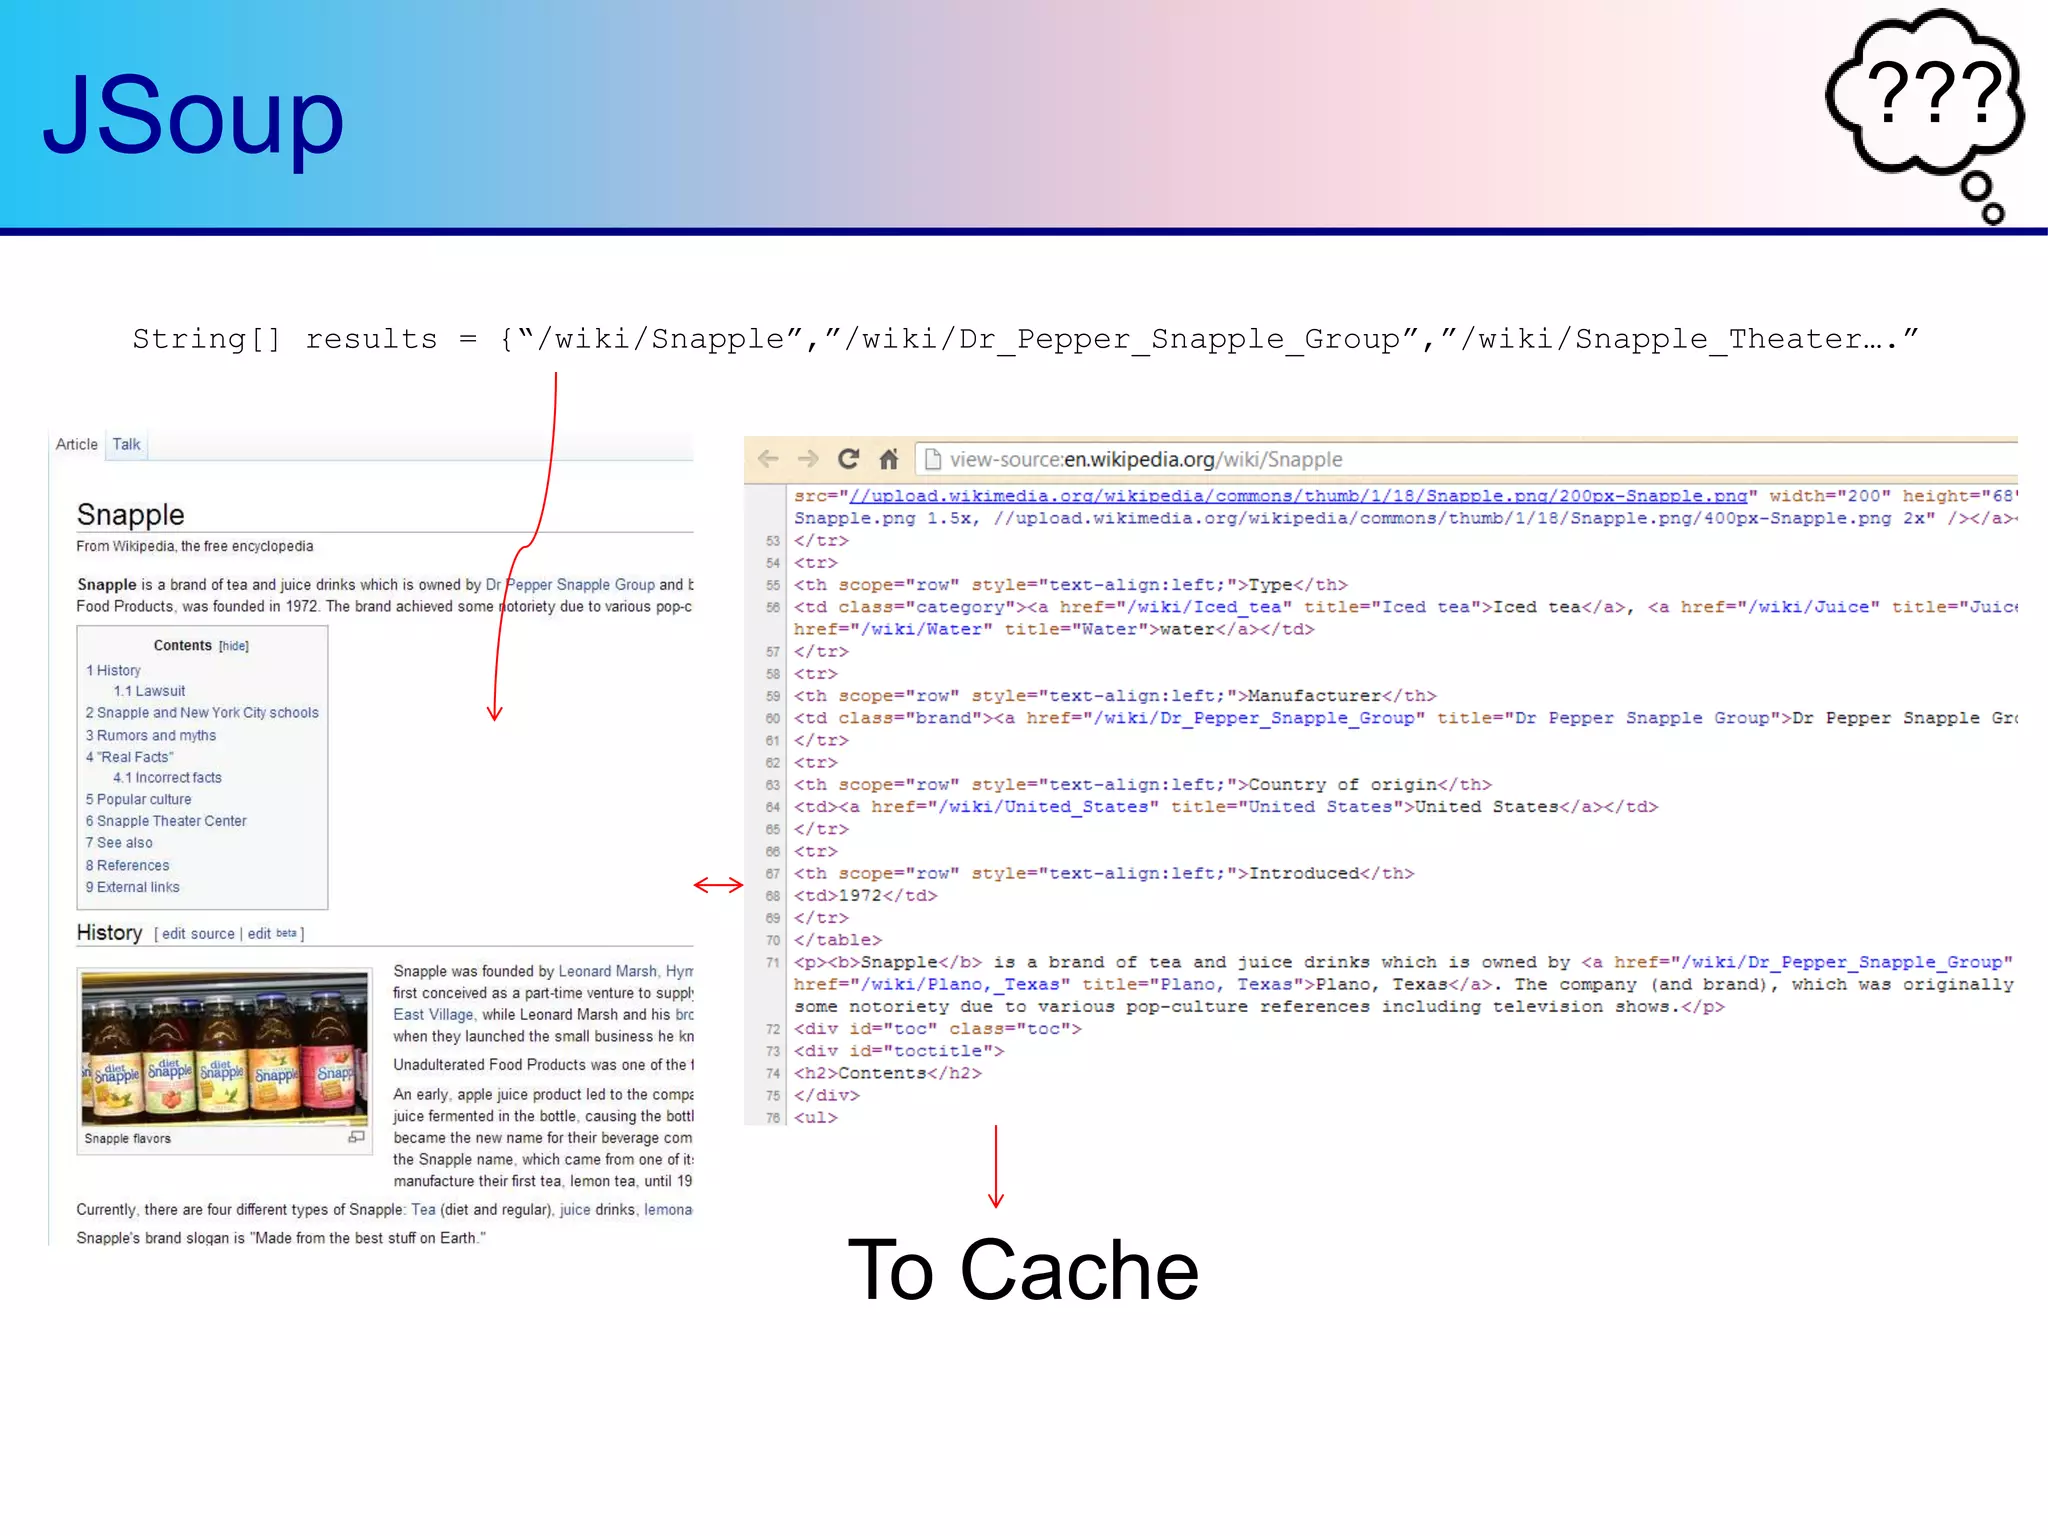Open the Snapple flavors bottle photo
The image size is (2048, 1536).
pos(225,1047)
